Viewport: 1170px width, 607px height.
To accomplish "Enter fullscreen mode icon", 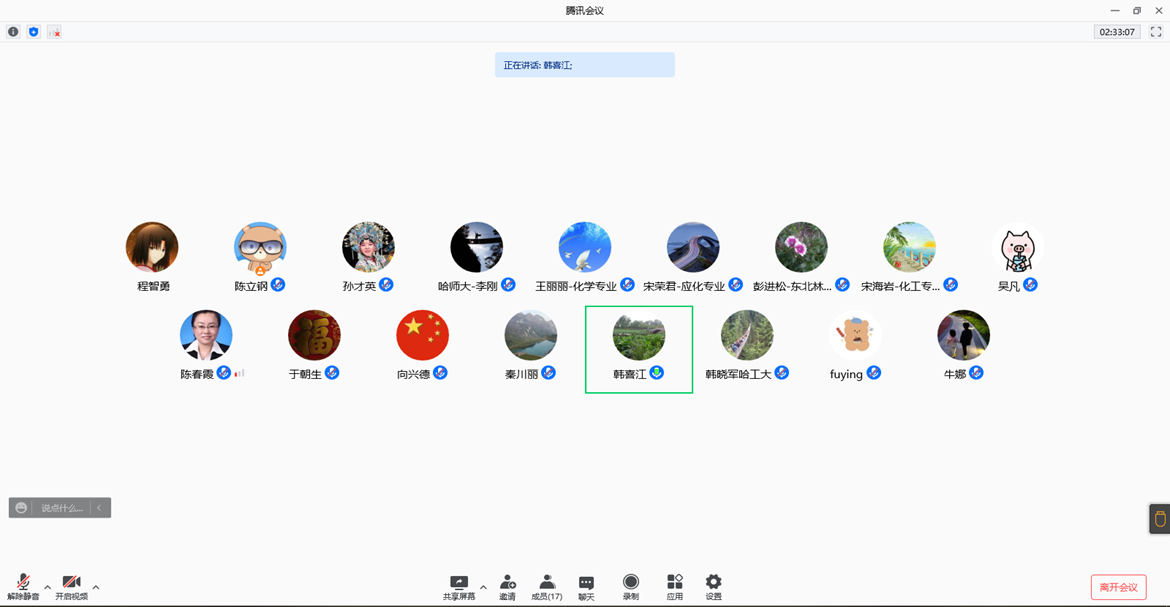I will (1156, 32).
